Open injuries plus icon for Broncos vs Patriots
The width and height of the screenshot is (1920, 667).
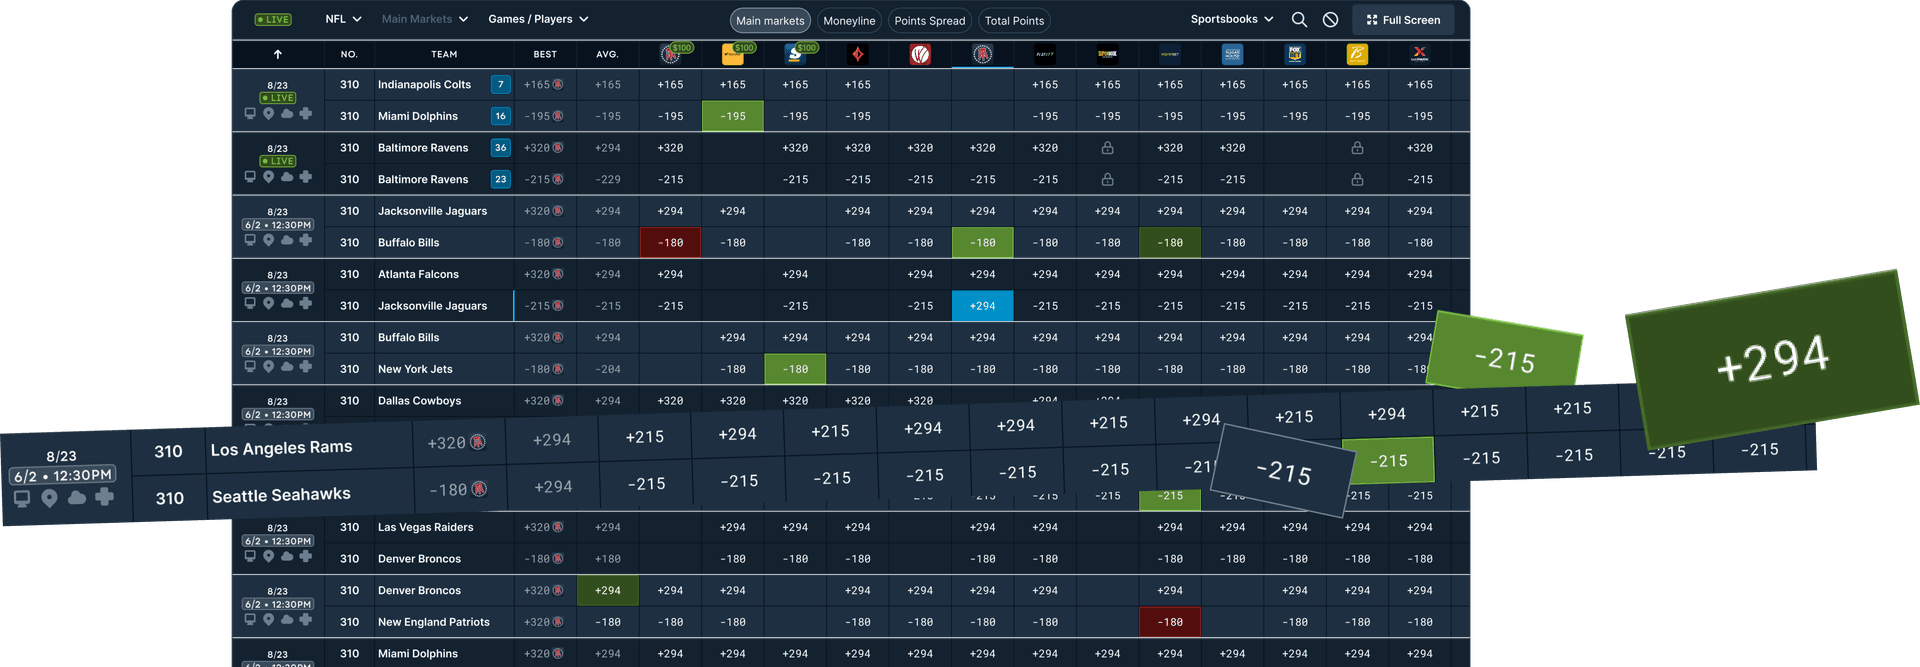(306, 619)
